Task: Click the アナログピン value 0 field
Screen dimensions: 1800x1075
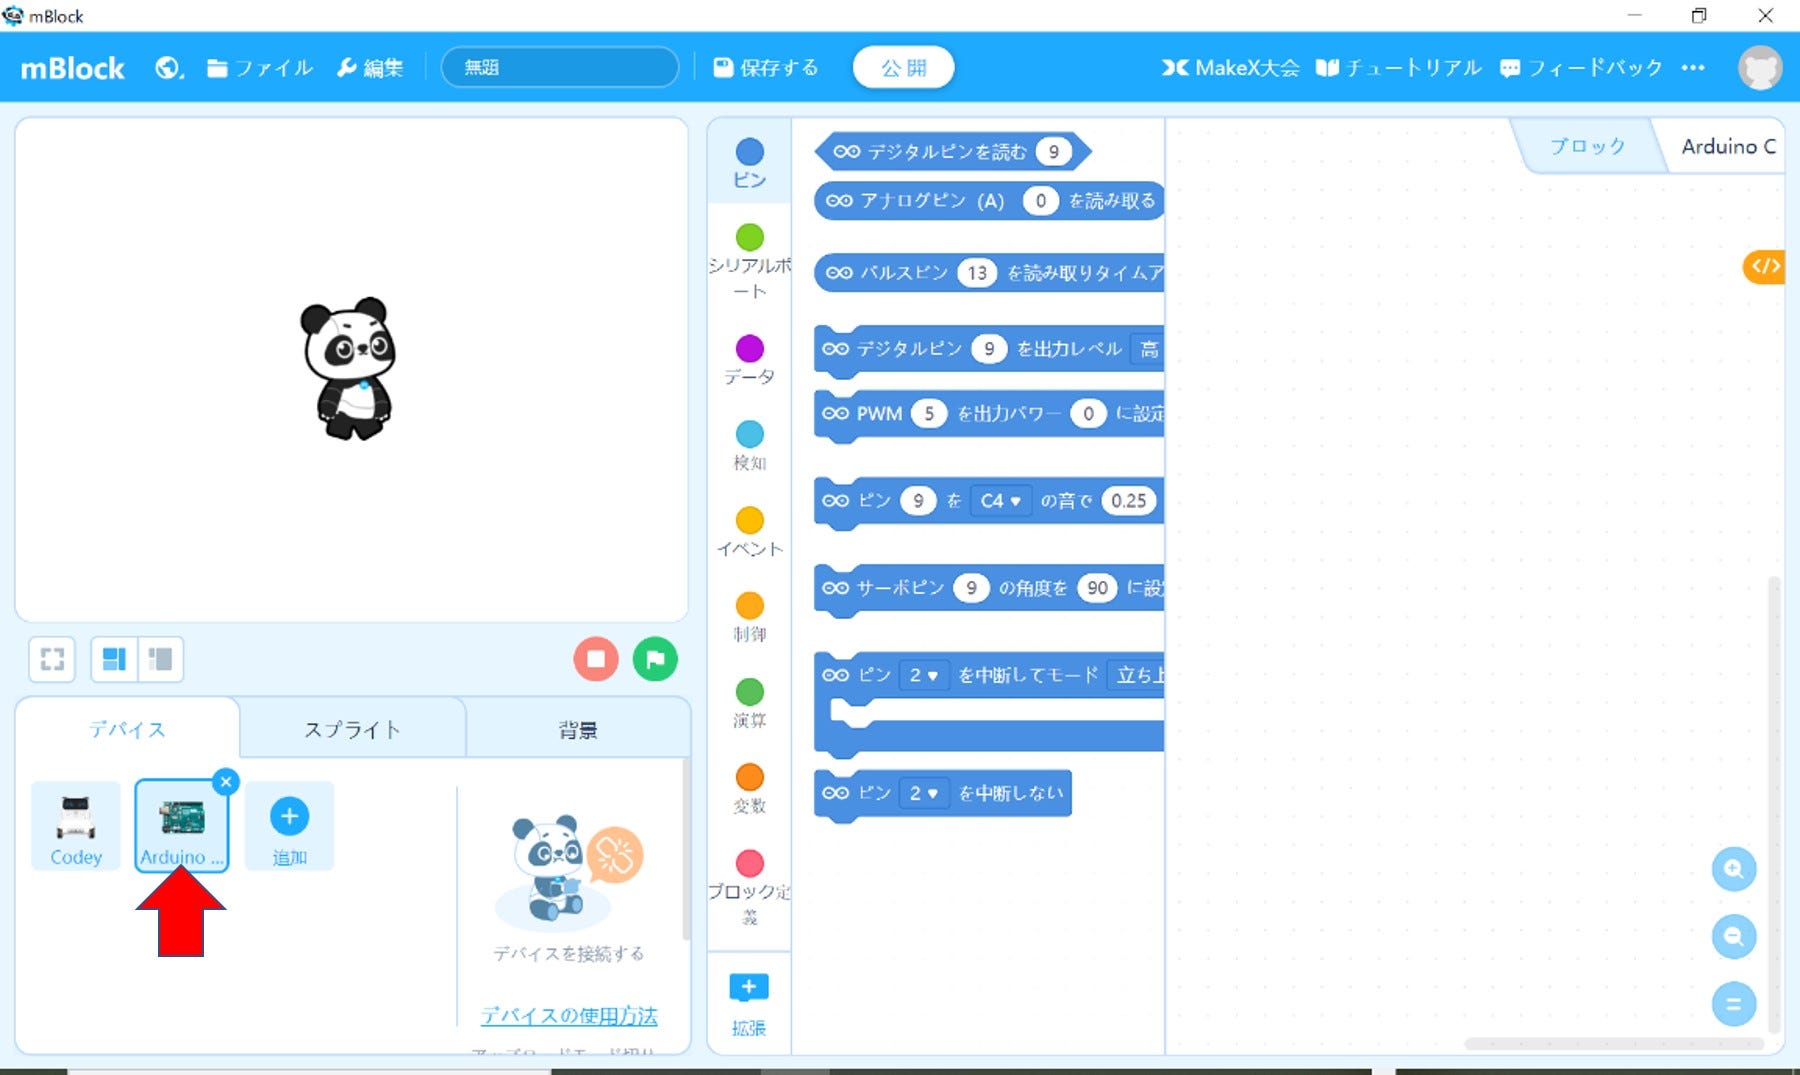Action: 1040,200
